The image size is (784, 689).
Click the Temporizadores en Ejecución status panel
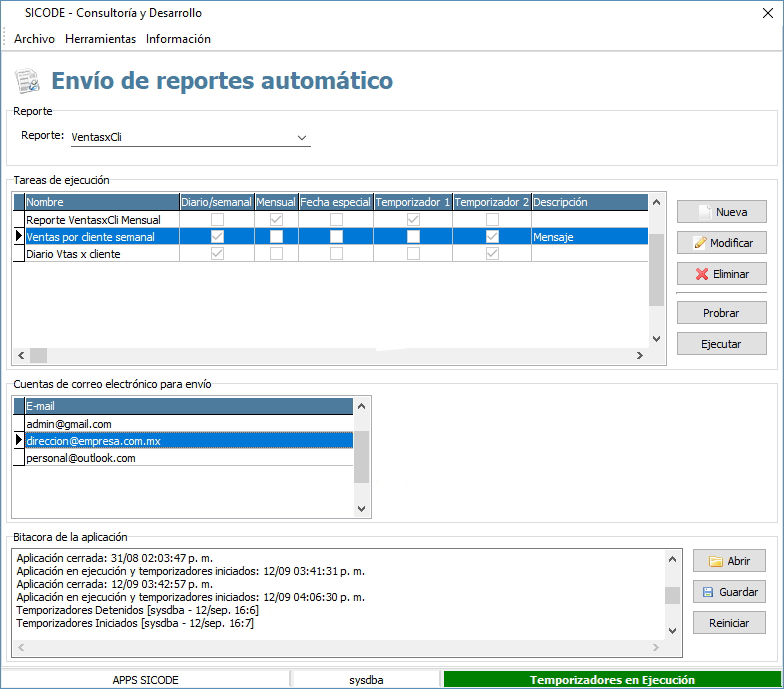[x=612, y=680]
